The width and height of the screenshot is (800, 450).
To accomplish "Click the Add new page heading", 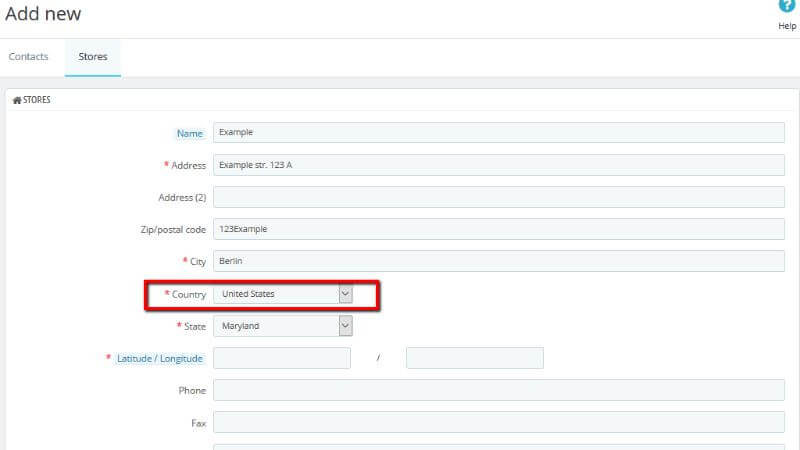I will coord(43,14).
